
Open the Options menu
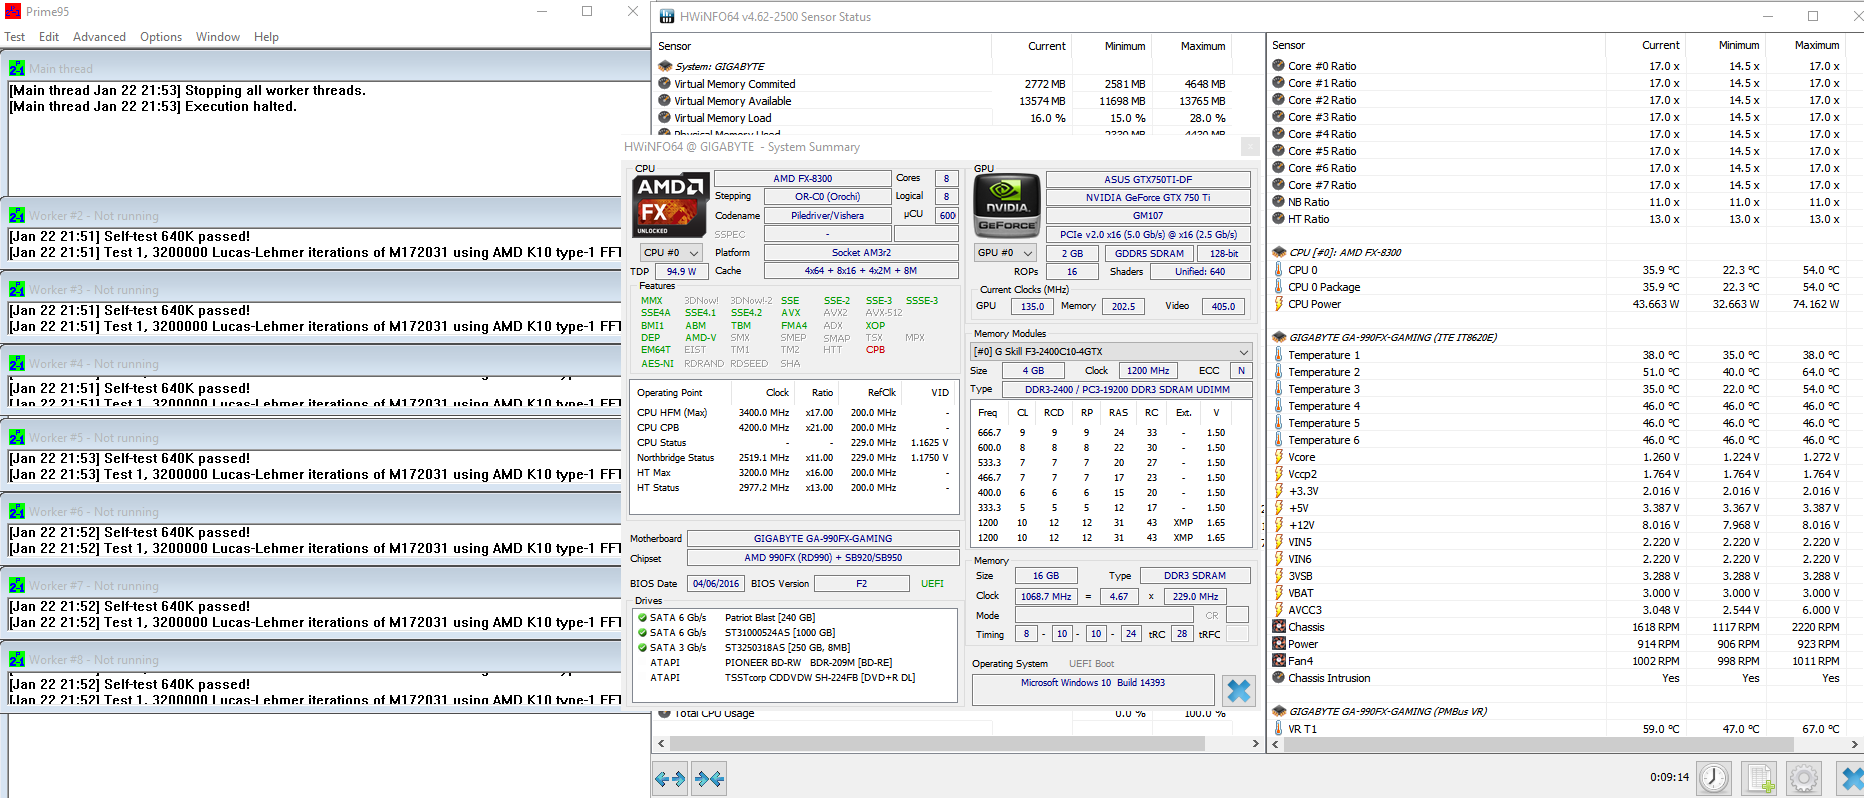click(160, 37)
